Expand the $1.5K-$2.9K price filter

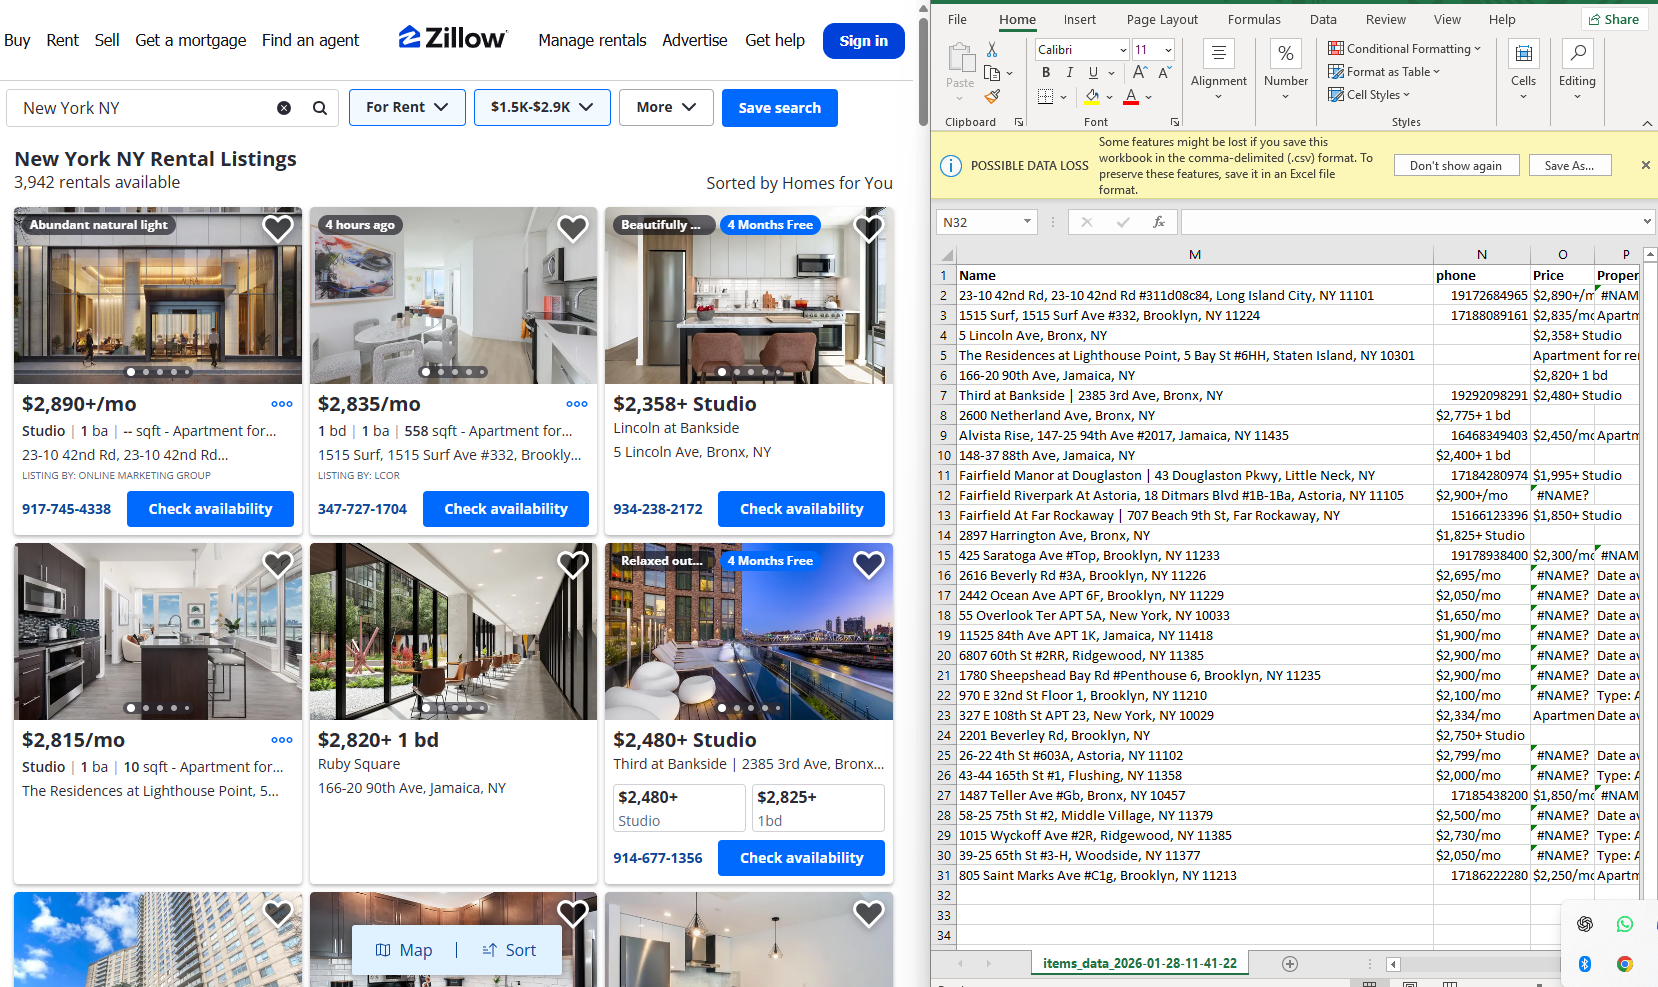point(542,108)
